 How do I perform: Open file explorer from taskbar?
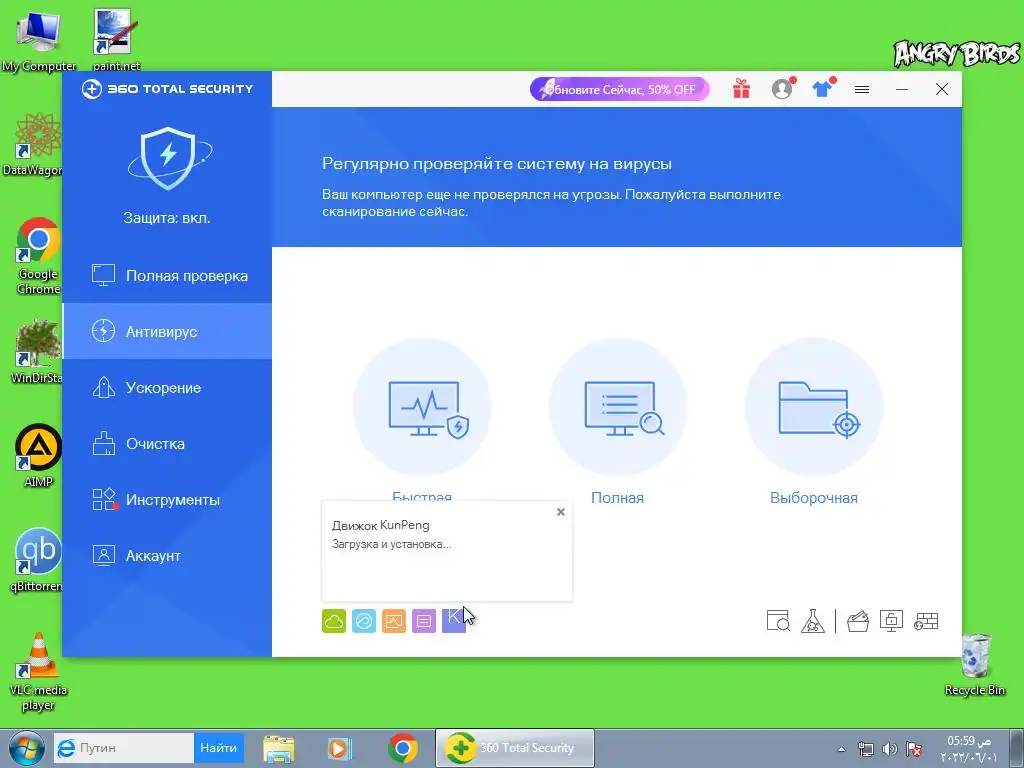(279, 748)
